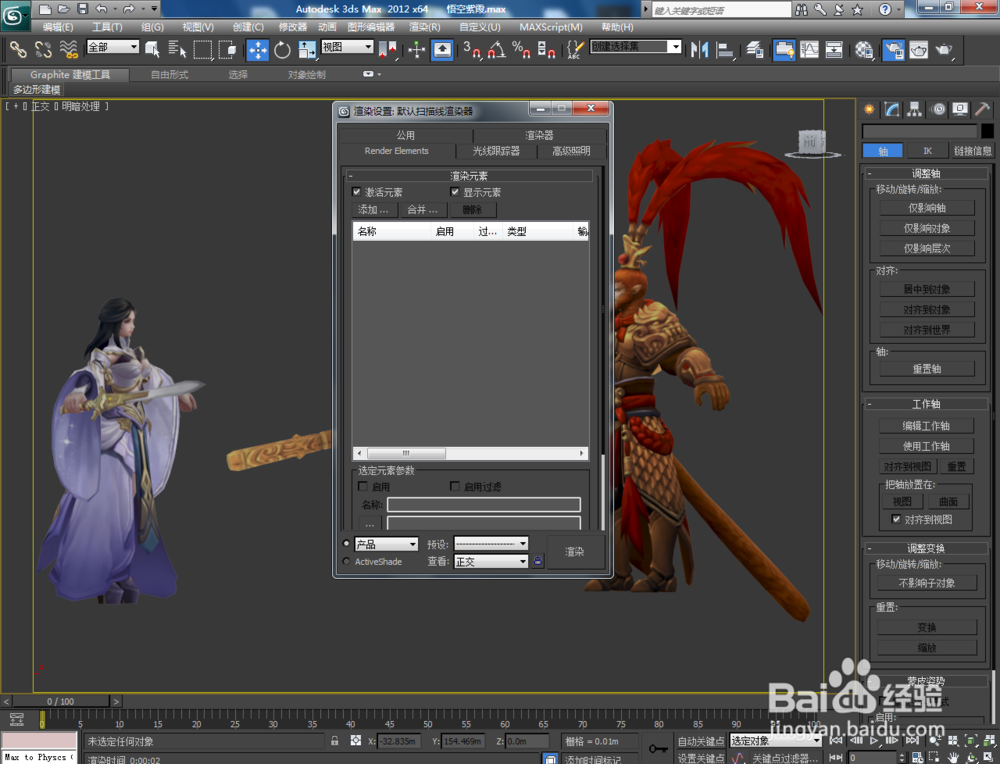Image resolution: width=1000 pixels, height=764 pixels.
Task: Open the 全部 selection filter dropdown
Action: (113, 47)
